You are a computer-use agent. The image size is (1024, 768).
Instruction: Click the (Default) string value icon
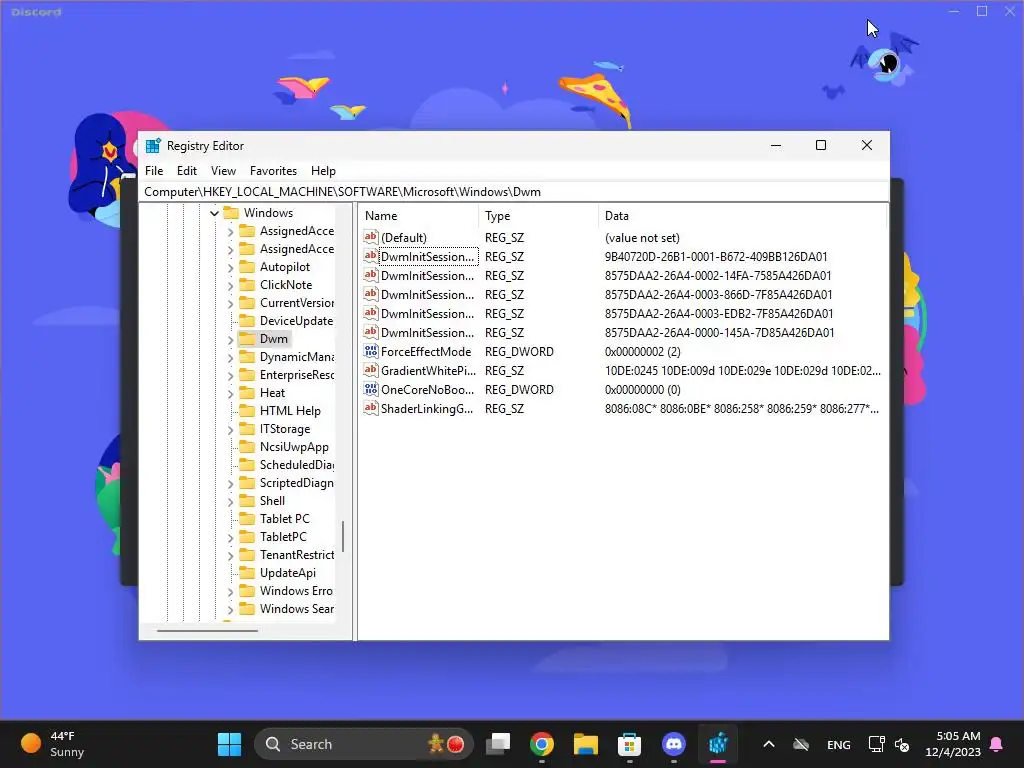pyautogui.click(x=371, y=237)
